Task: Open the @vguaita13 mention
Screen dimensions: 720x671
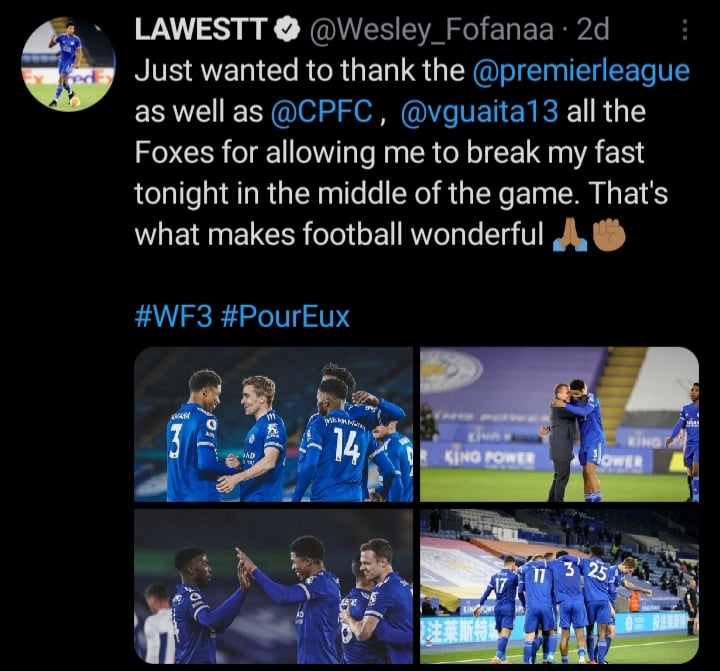Action: [x=479, y=113]
